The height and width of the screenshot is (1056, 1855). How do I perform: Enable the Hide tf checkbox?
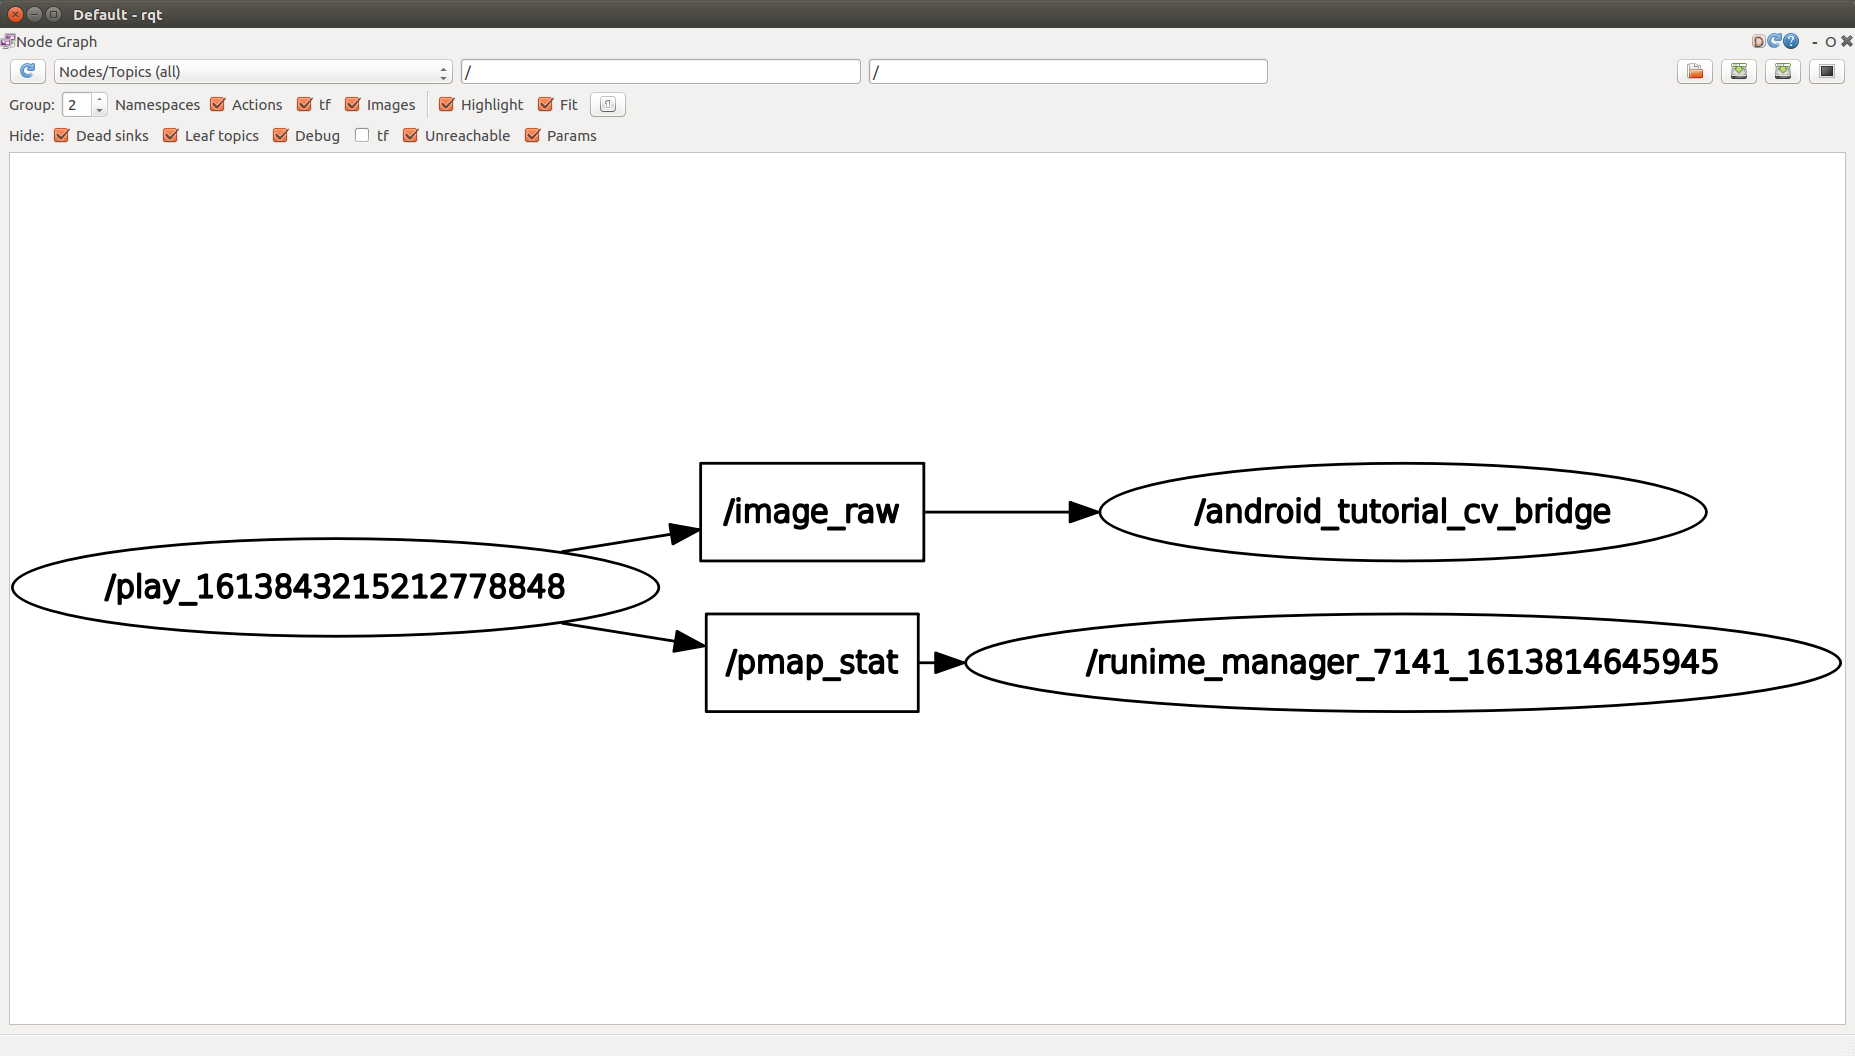[x=362, y=136]
